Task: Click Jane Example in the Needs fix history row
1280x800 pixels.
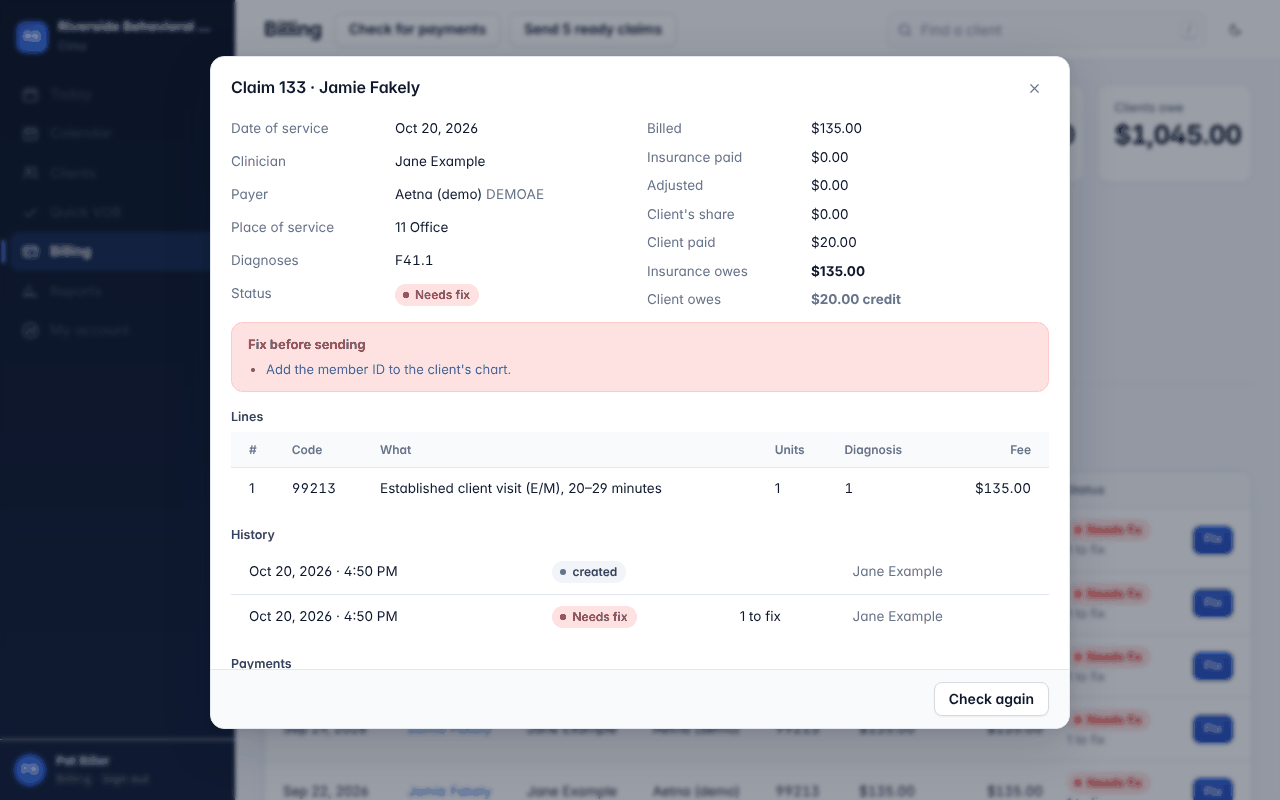Action: [897, 617]
